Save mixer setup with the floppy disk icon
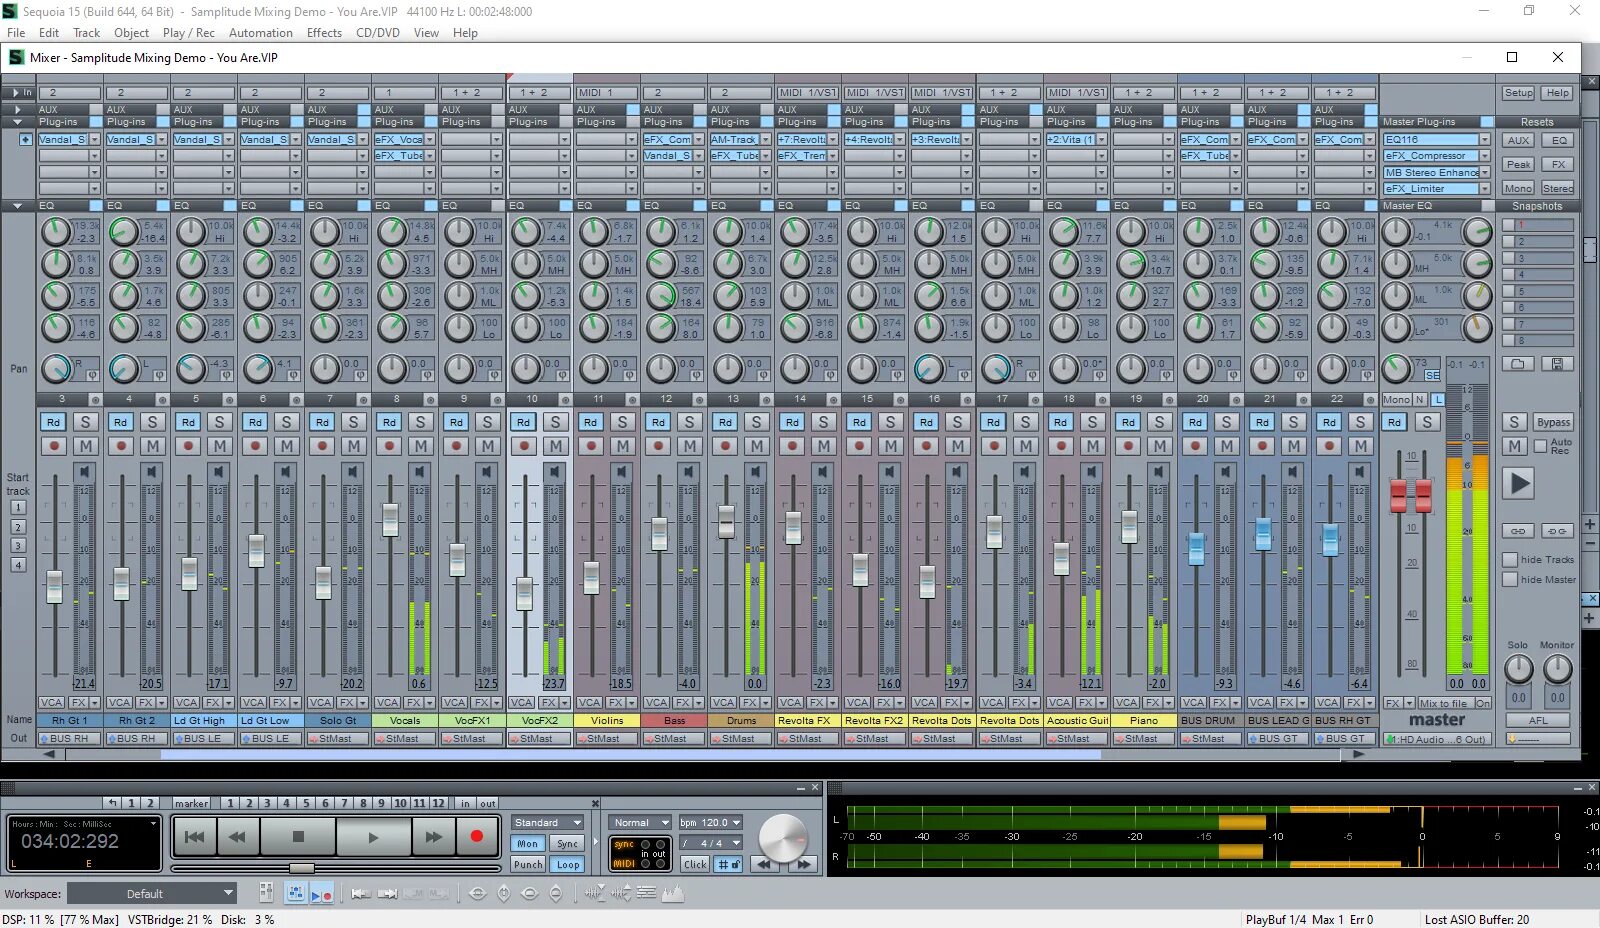 (x=1559, y=364)
